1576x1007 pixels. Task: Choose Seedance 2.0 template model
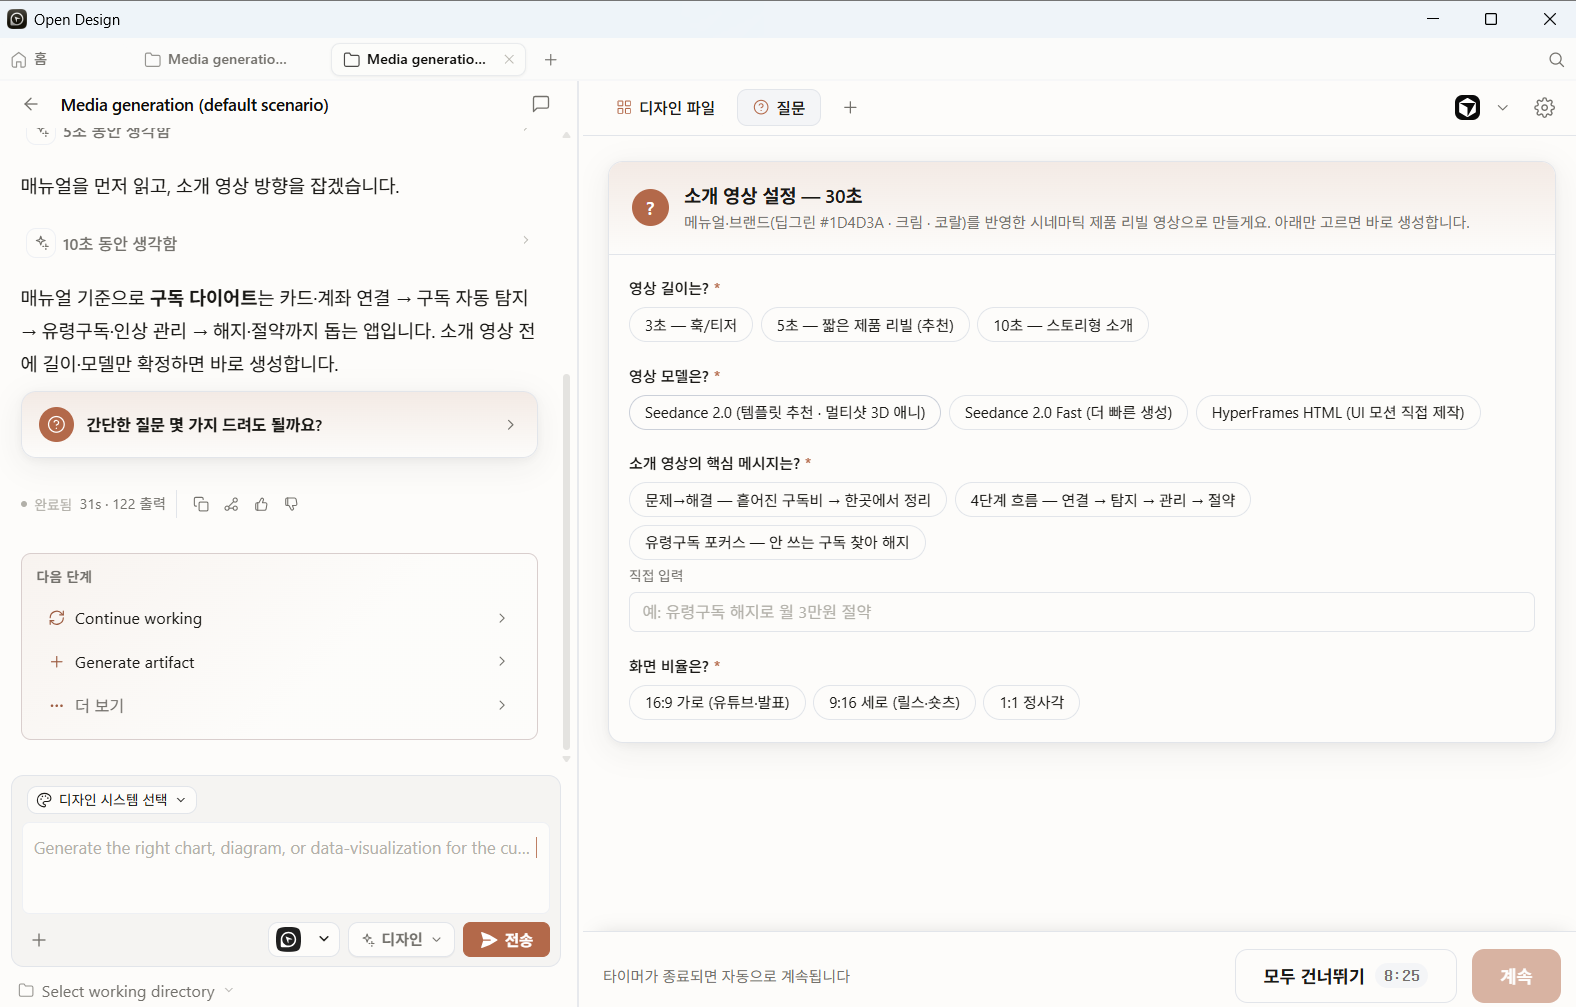tap(785, 412)
